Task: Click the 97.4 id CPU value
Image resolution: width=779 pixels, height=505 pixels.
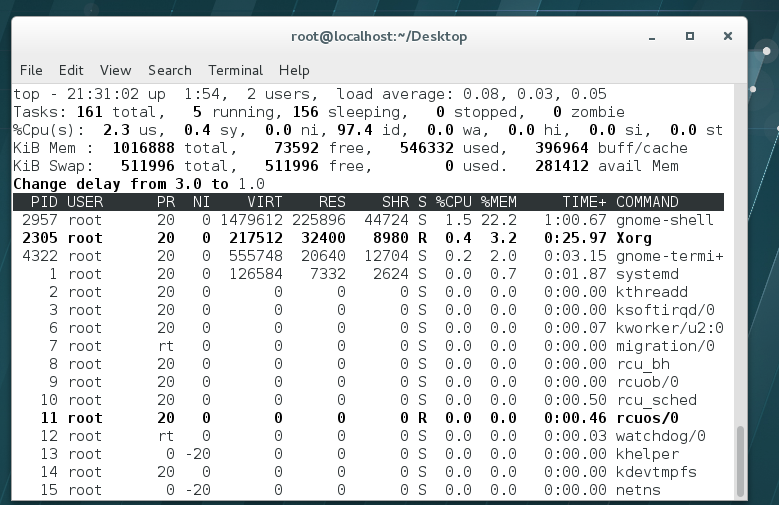Action: click(x=355, y=130)
